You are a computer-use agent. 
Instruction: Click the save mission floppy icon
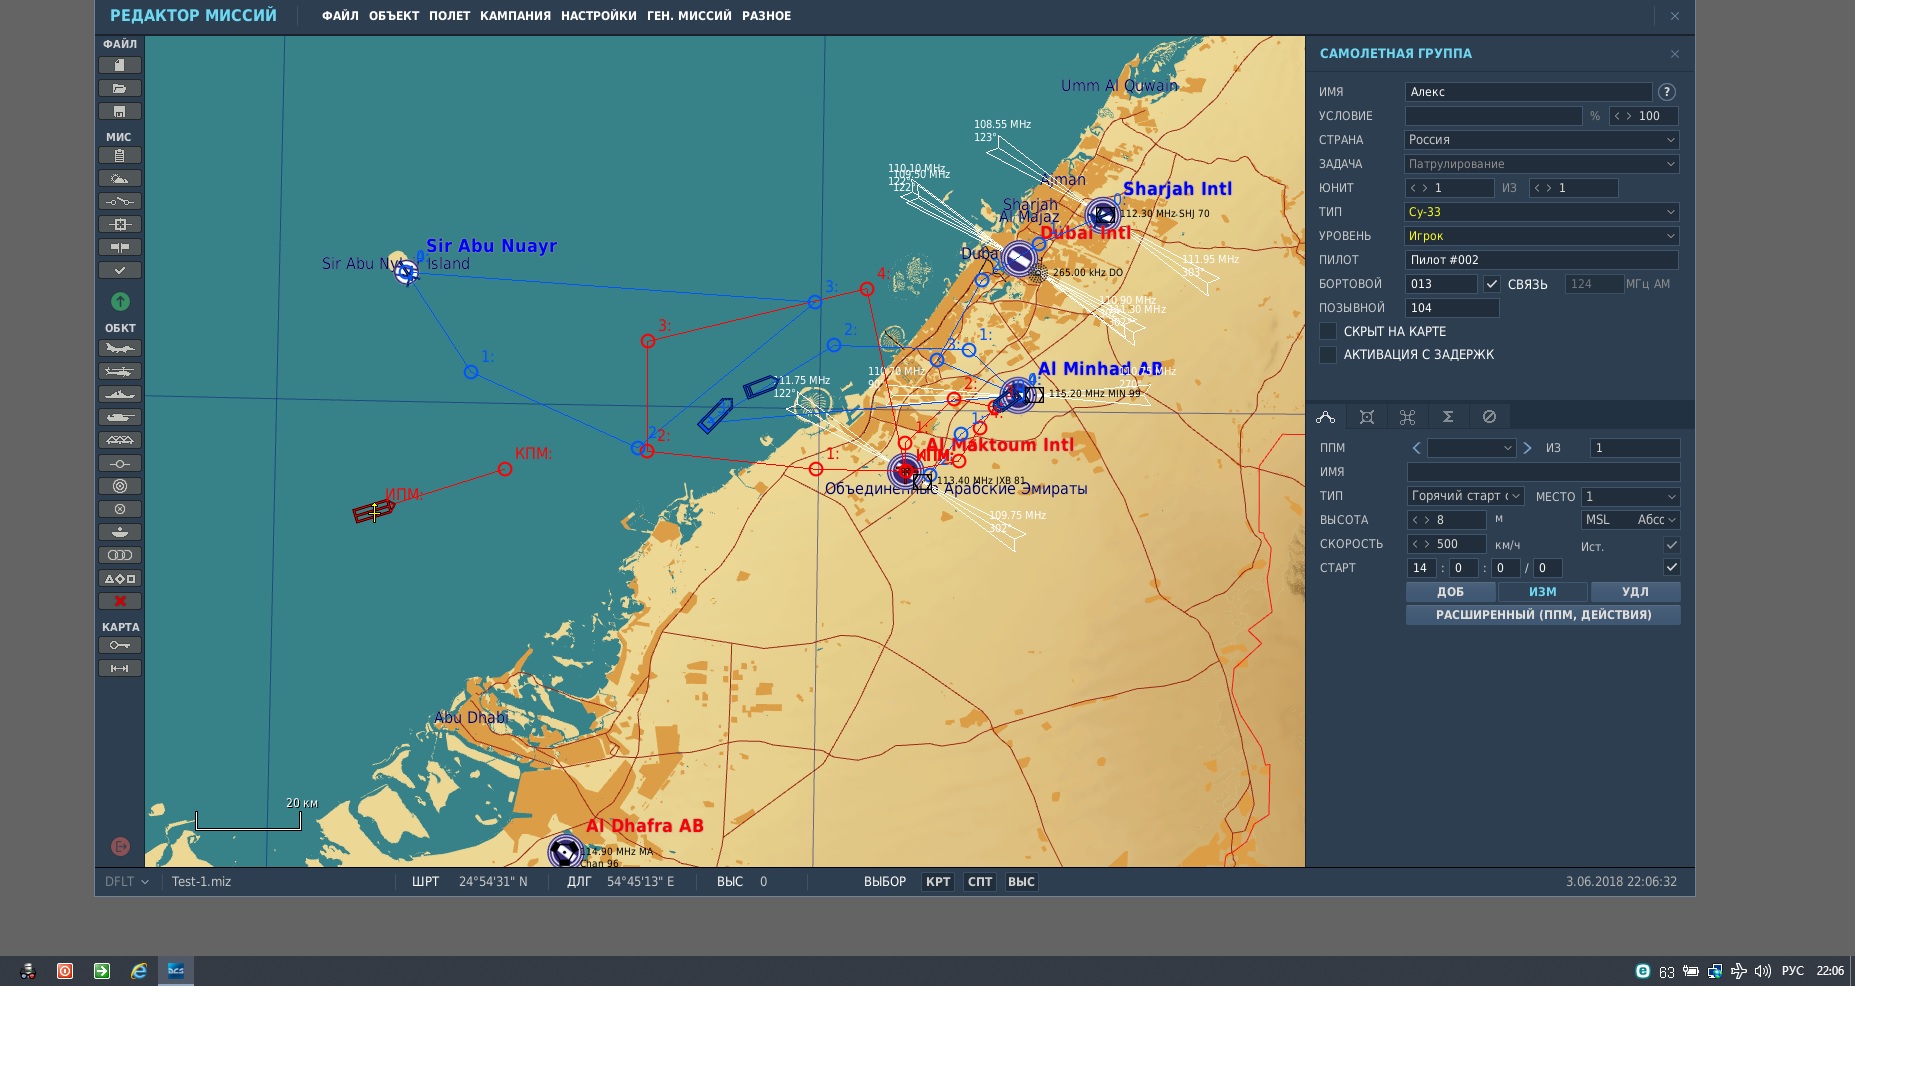pos(119,111)
